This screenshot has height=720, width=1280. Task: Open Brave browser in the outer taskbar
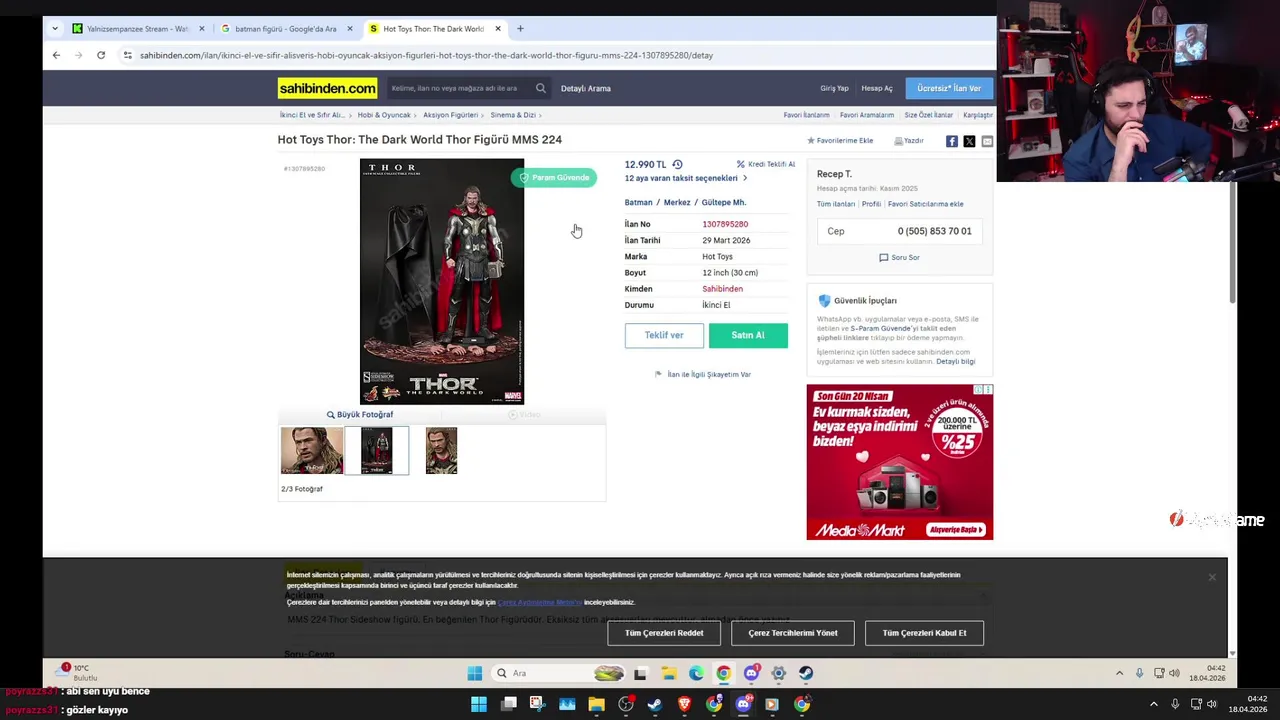684,704
